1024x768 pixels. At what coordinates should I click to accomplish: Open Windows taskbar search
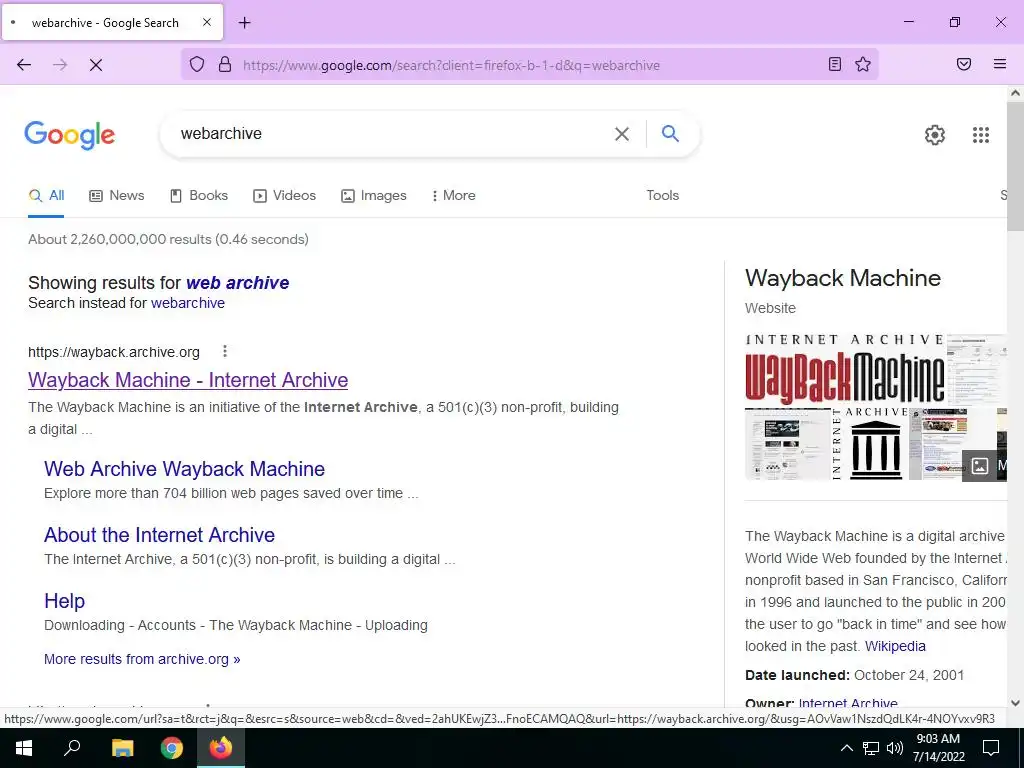[72, 748]
